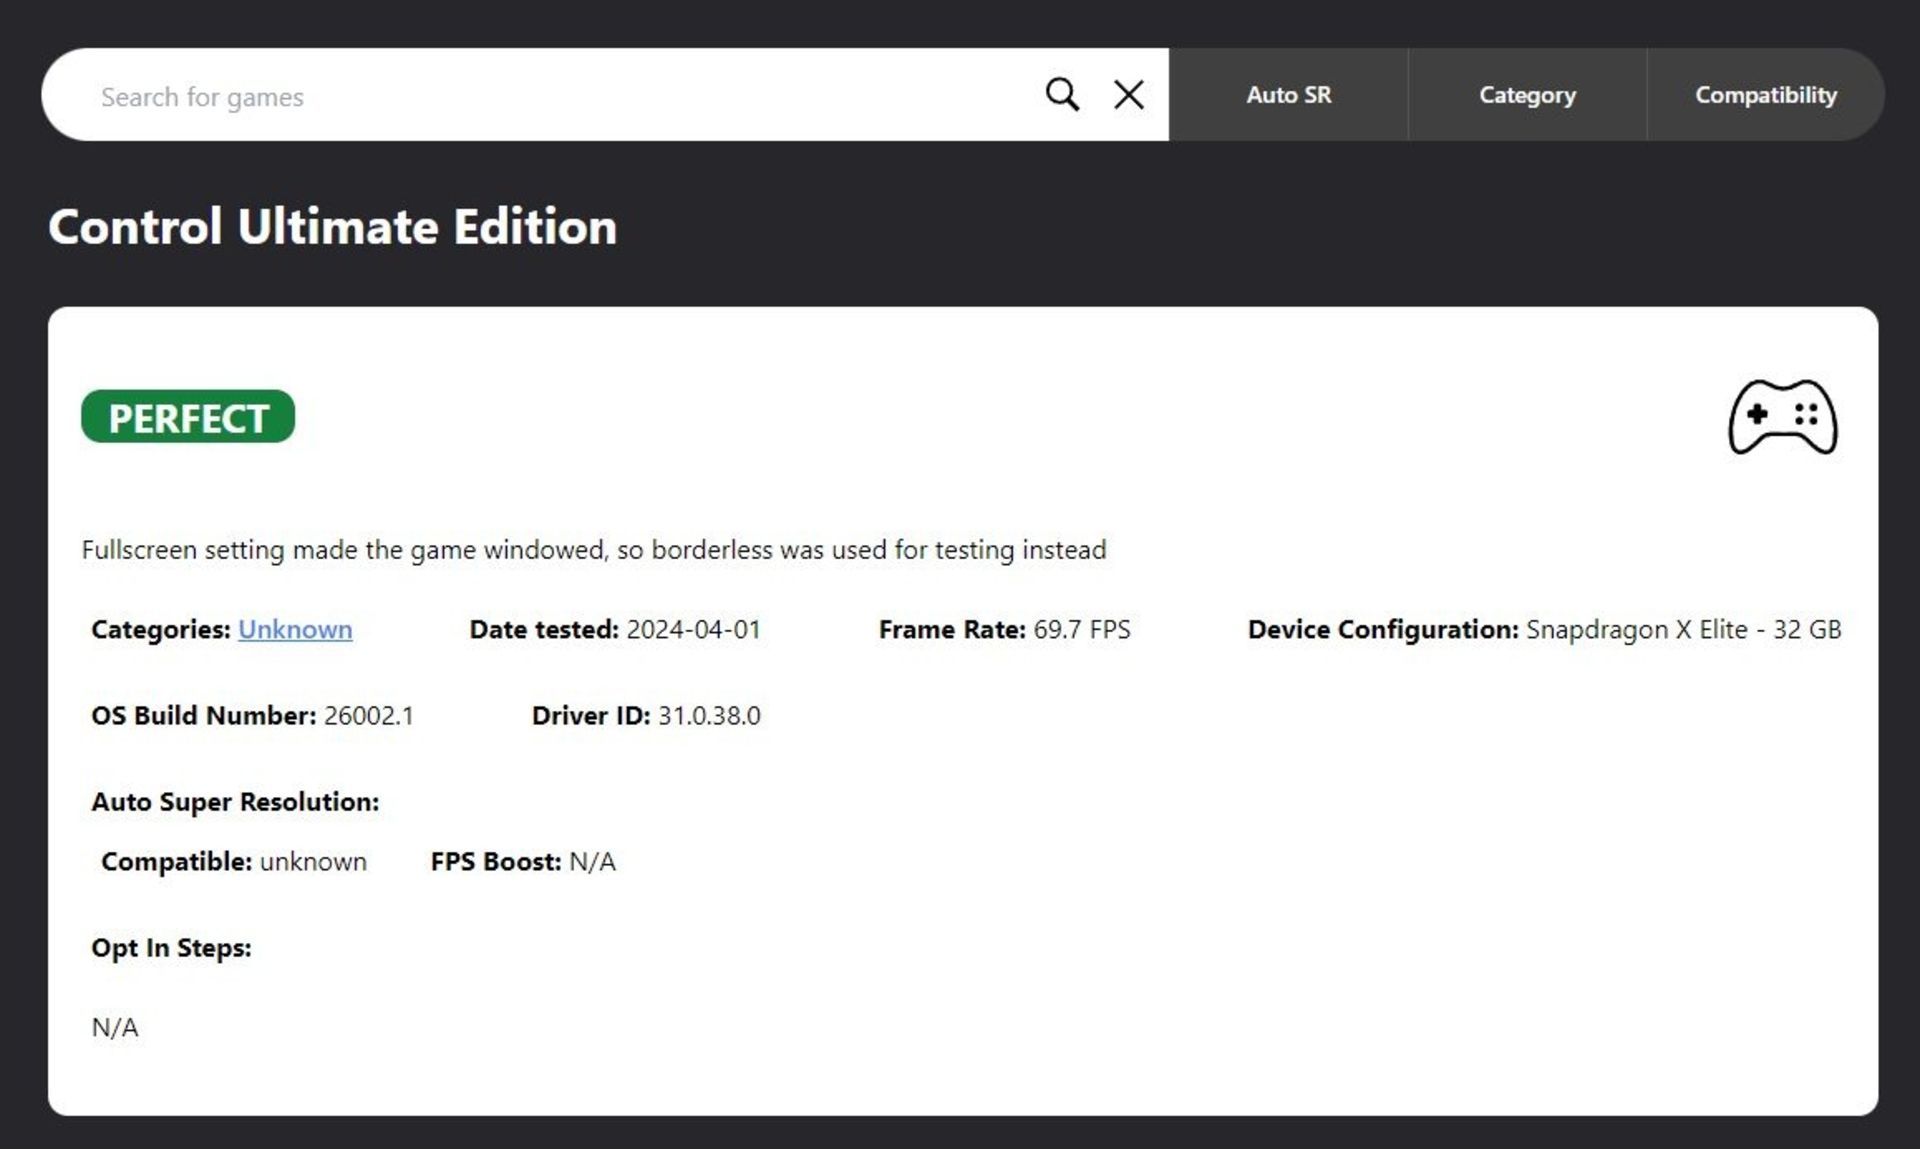Select the fullscreen setting note text
The width and height of the screenshot is (1920, 1149).
tap(594, 550)
